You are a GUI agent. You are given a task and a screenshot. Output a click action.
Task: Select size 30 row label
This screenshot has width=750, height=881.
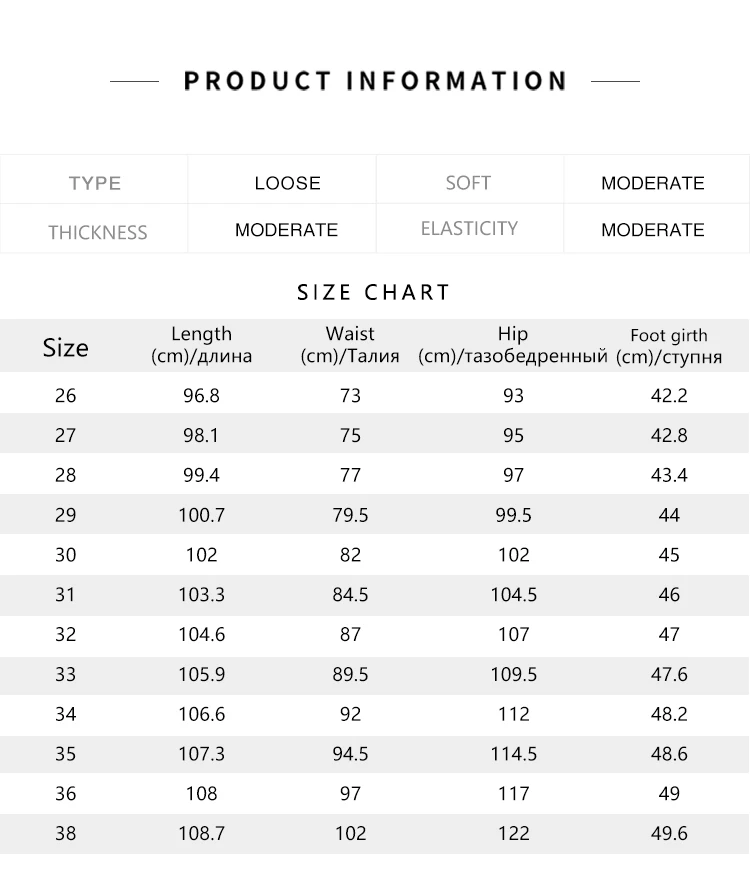point(66,555)
